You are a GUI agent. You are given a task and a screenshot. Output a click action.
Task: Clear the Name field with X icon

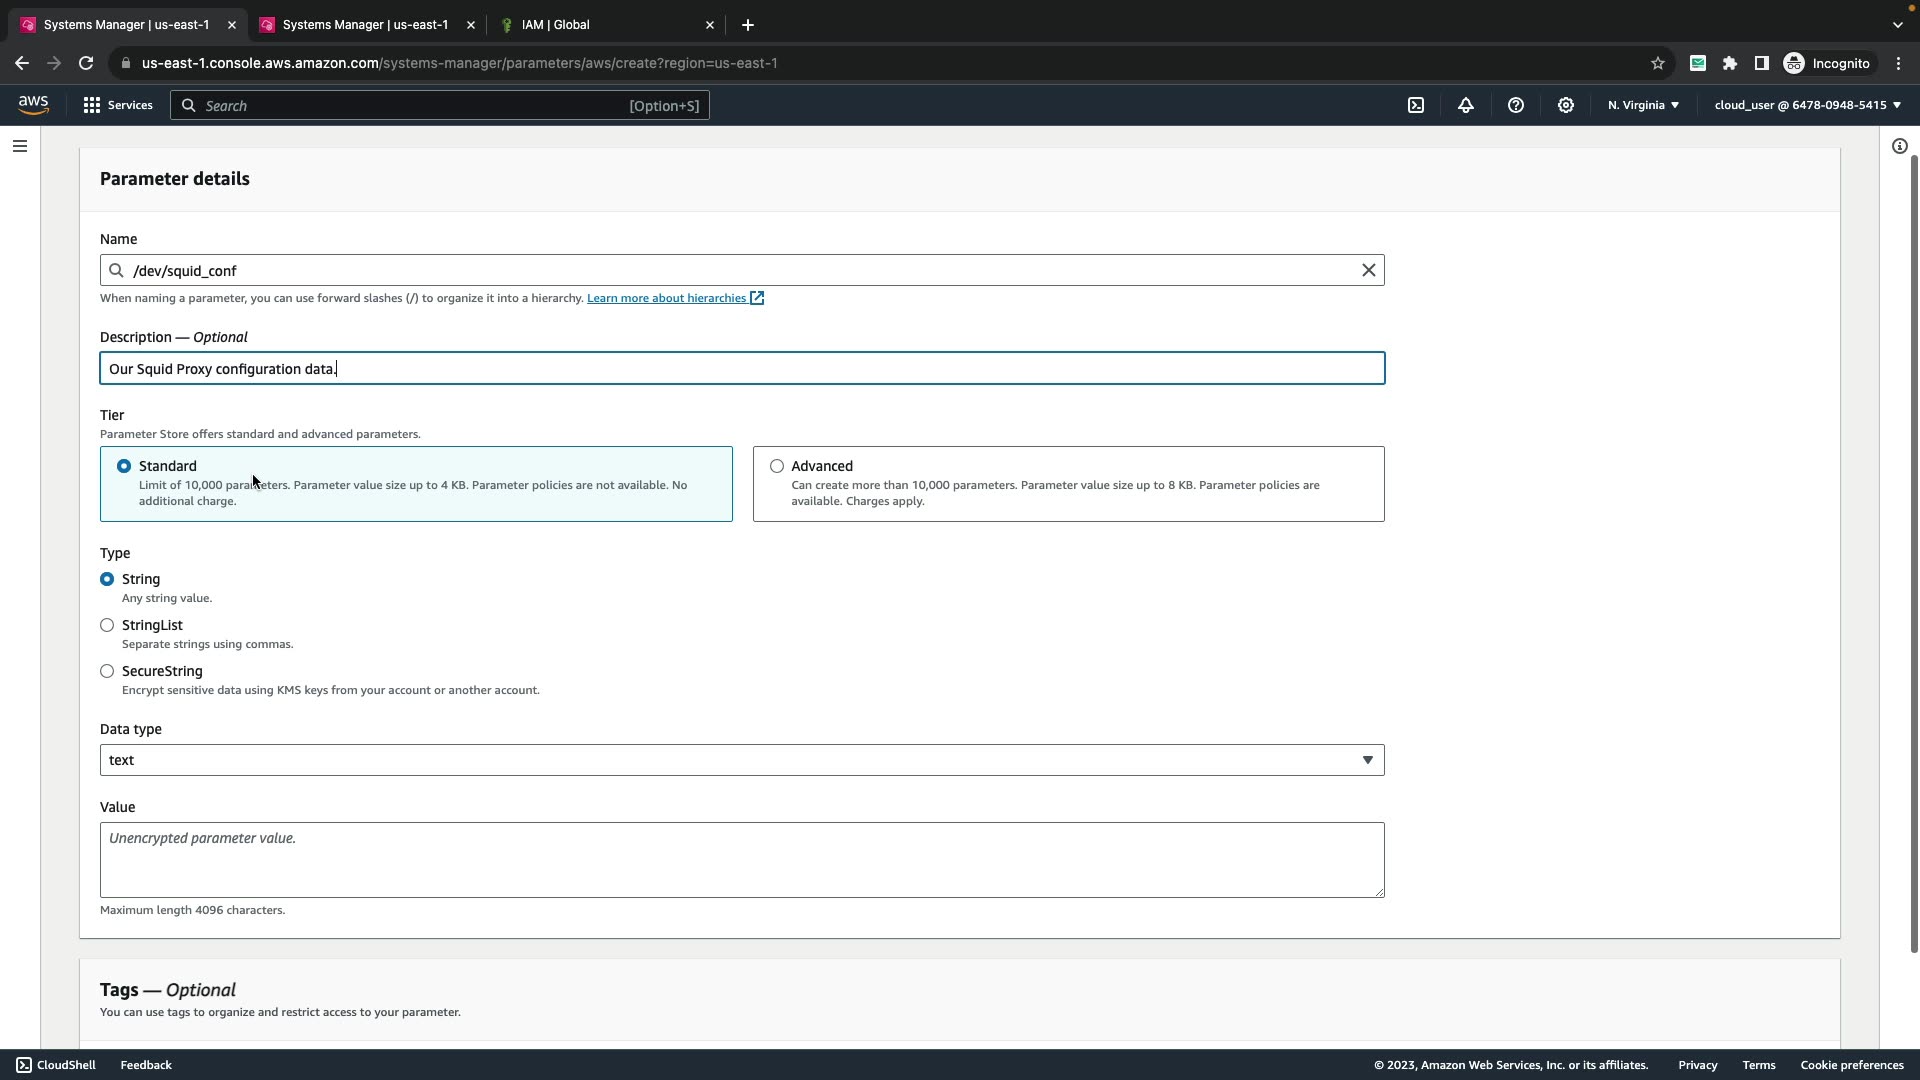[x=1368, y=270]
